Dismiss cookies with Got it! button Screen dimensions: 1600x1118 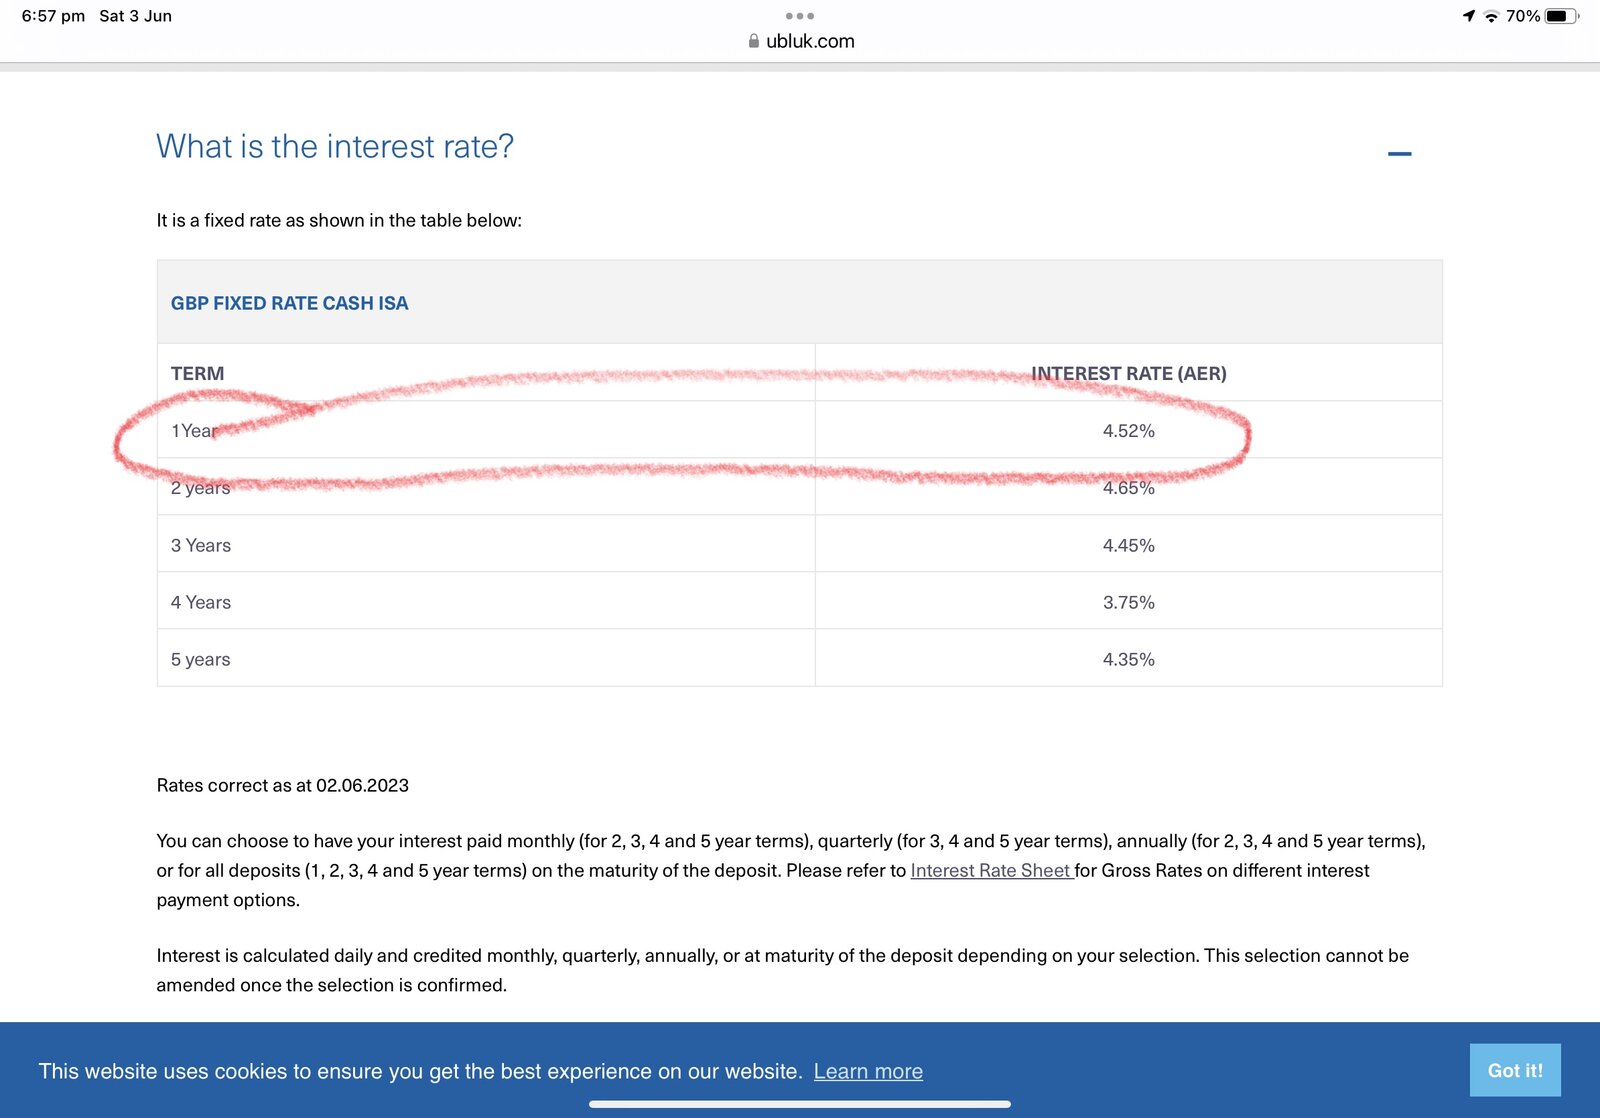(x=1514, y=1070)
